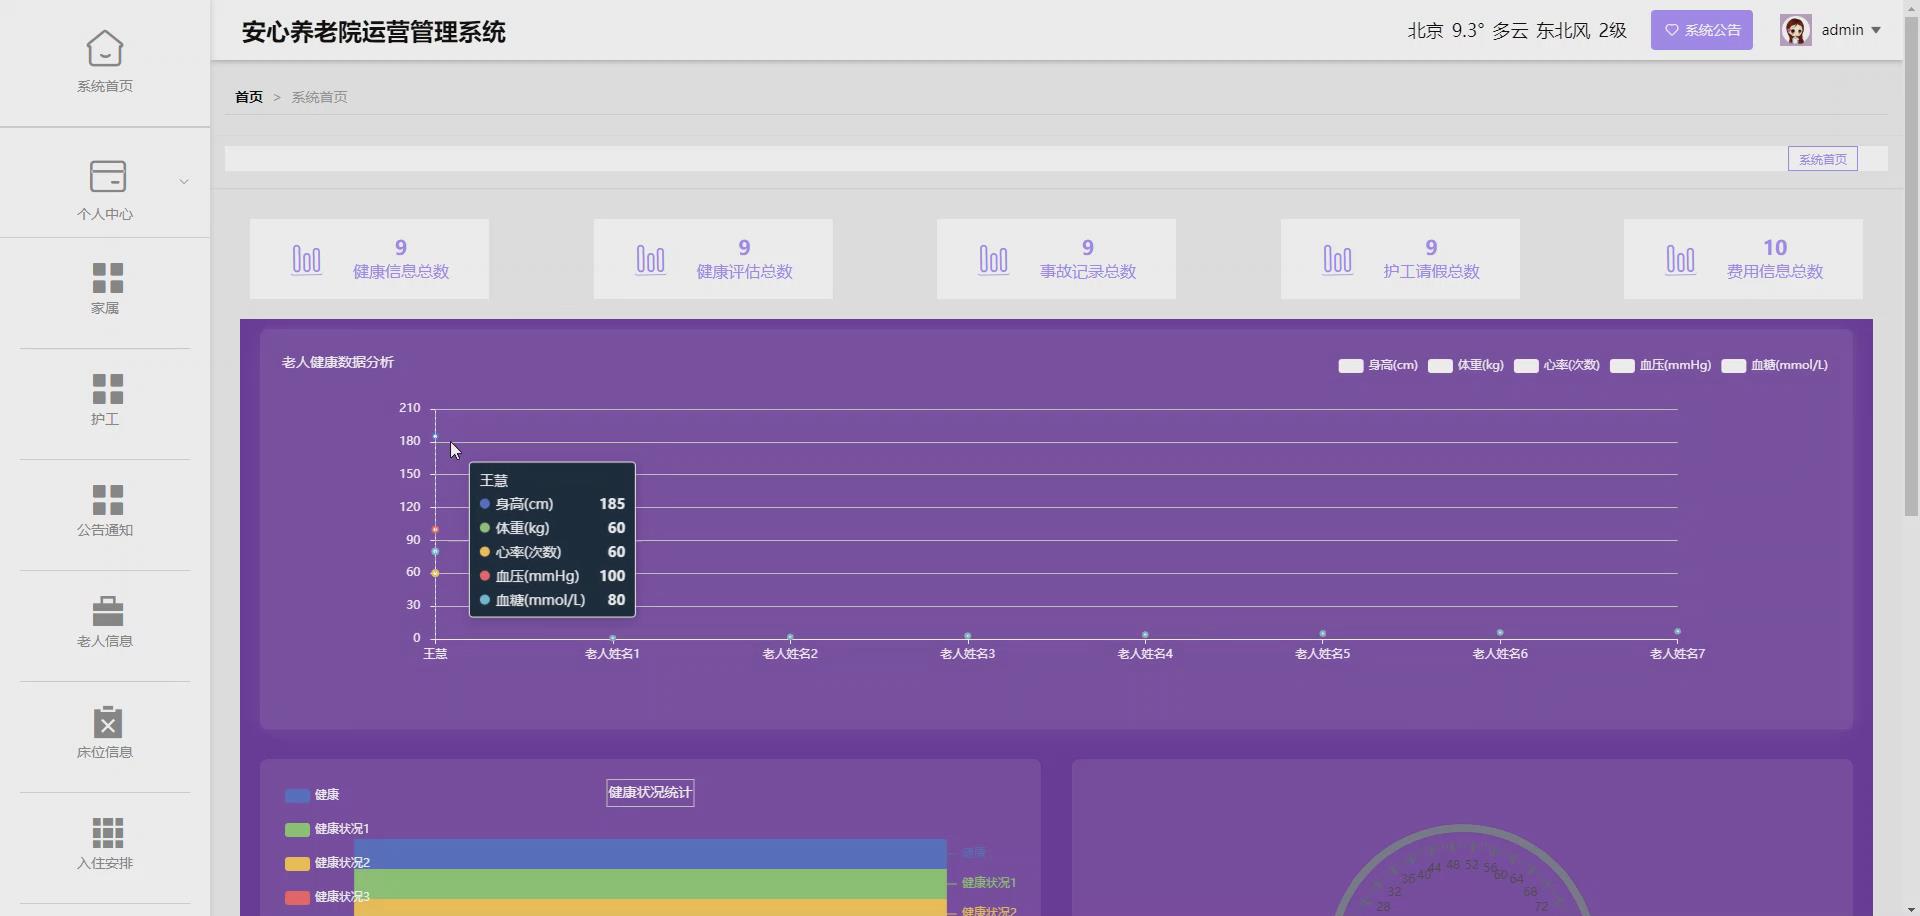Click the 老人健康数据分析 chart title
Screen dimensions: 1920x916
tap(338, 363)
